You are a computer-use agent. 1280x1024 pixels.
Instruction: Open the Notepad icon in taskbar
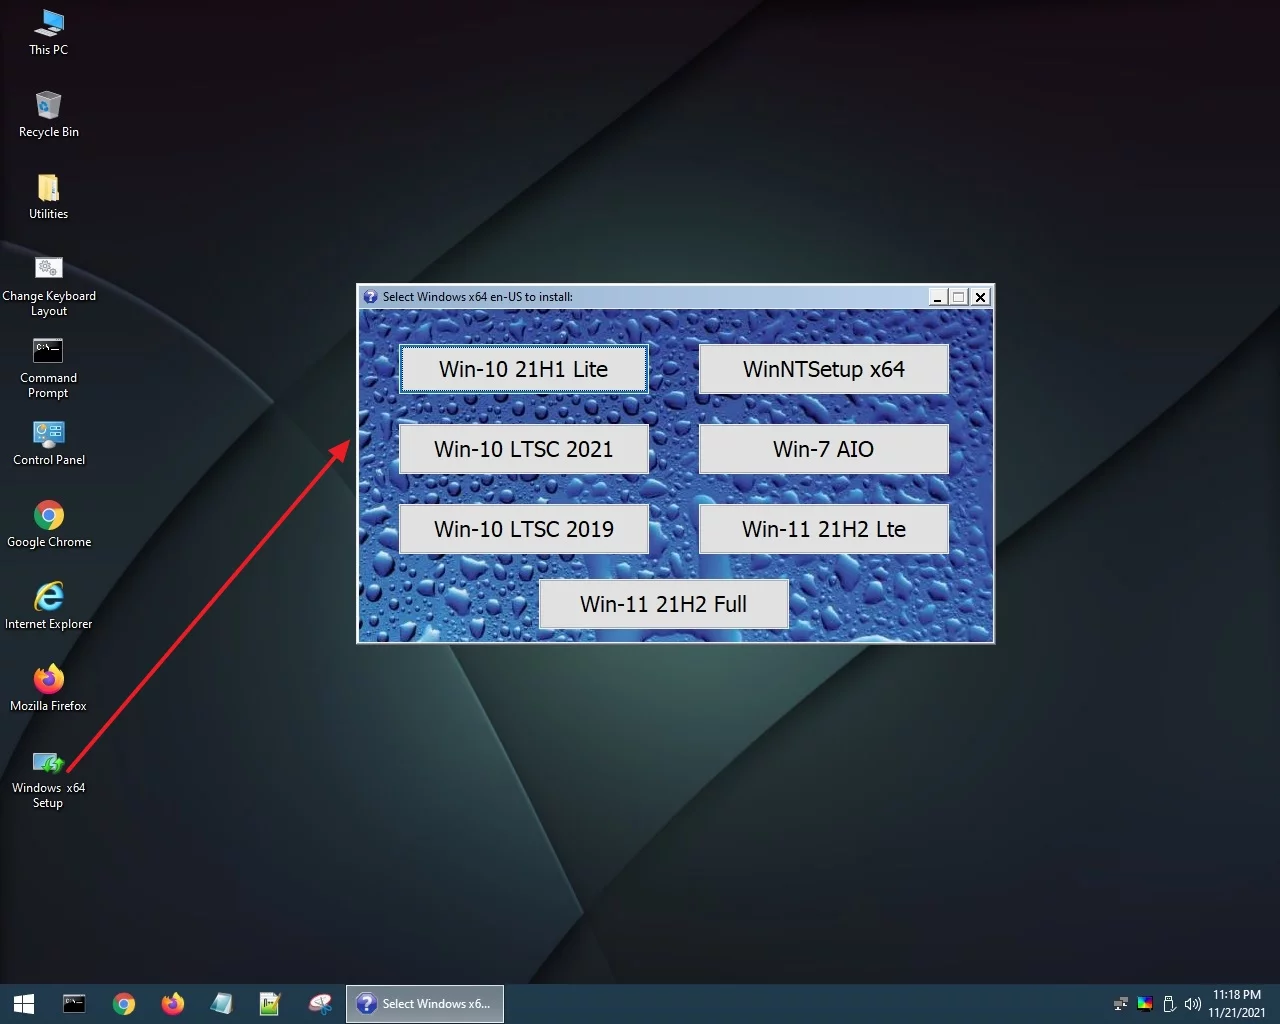tap(222, 1004)
